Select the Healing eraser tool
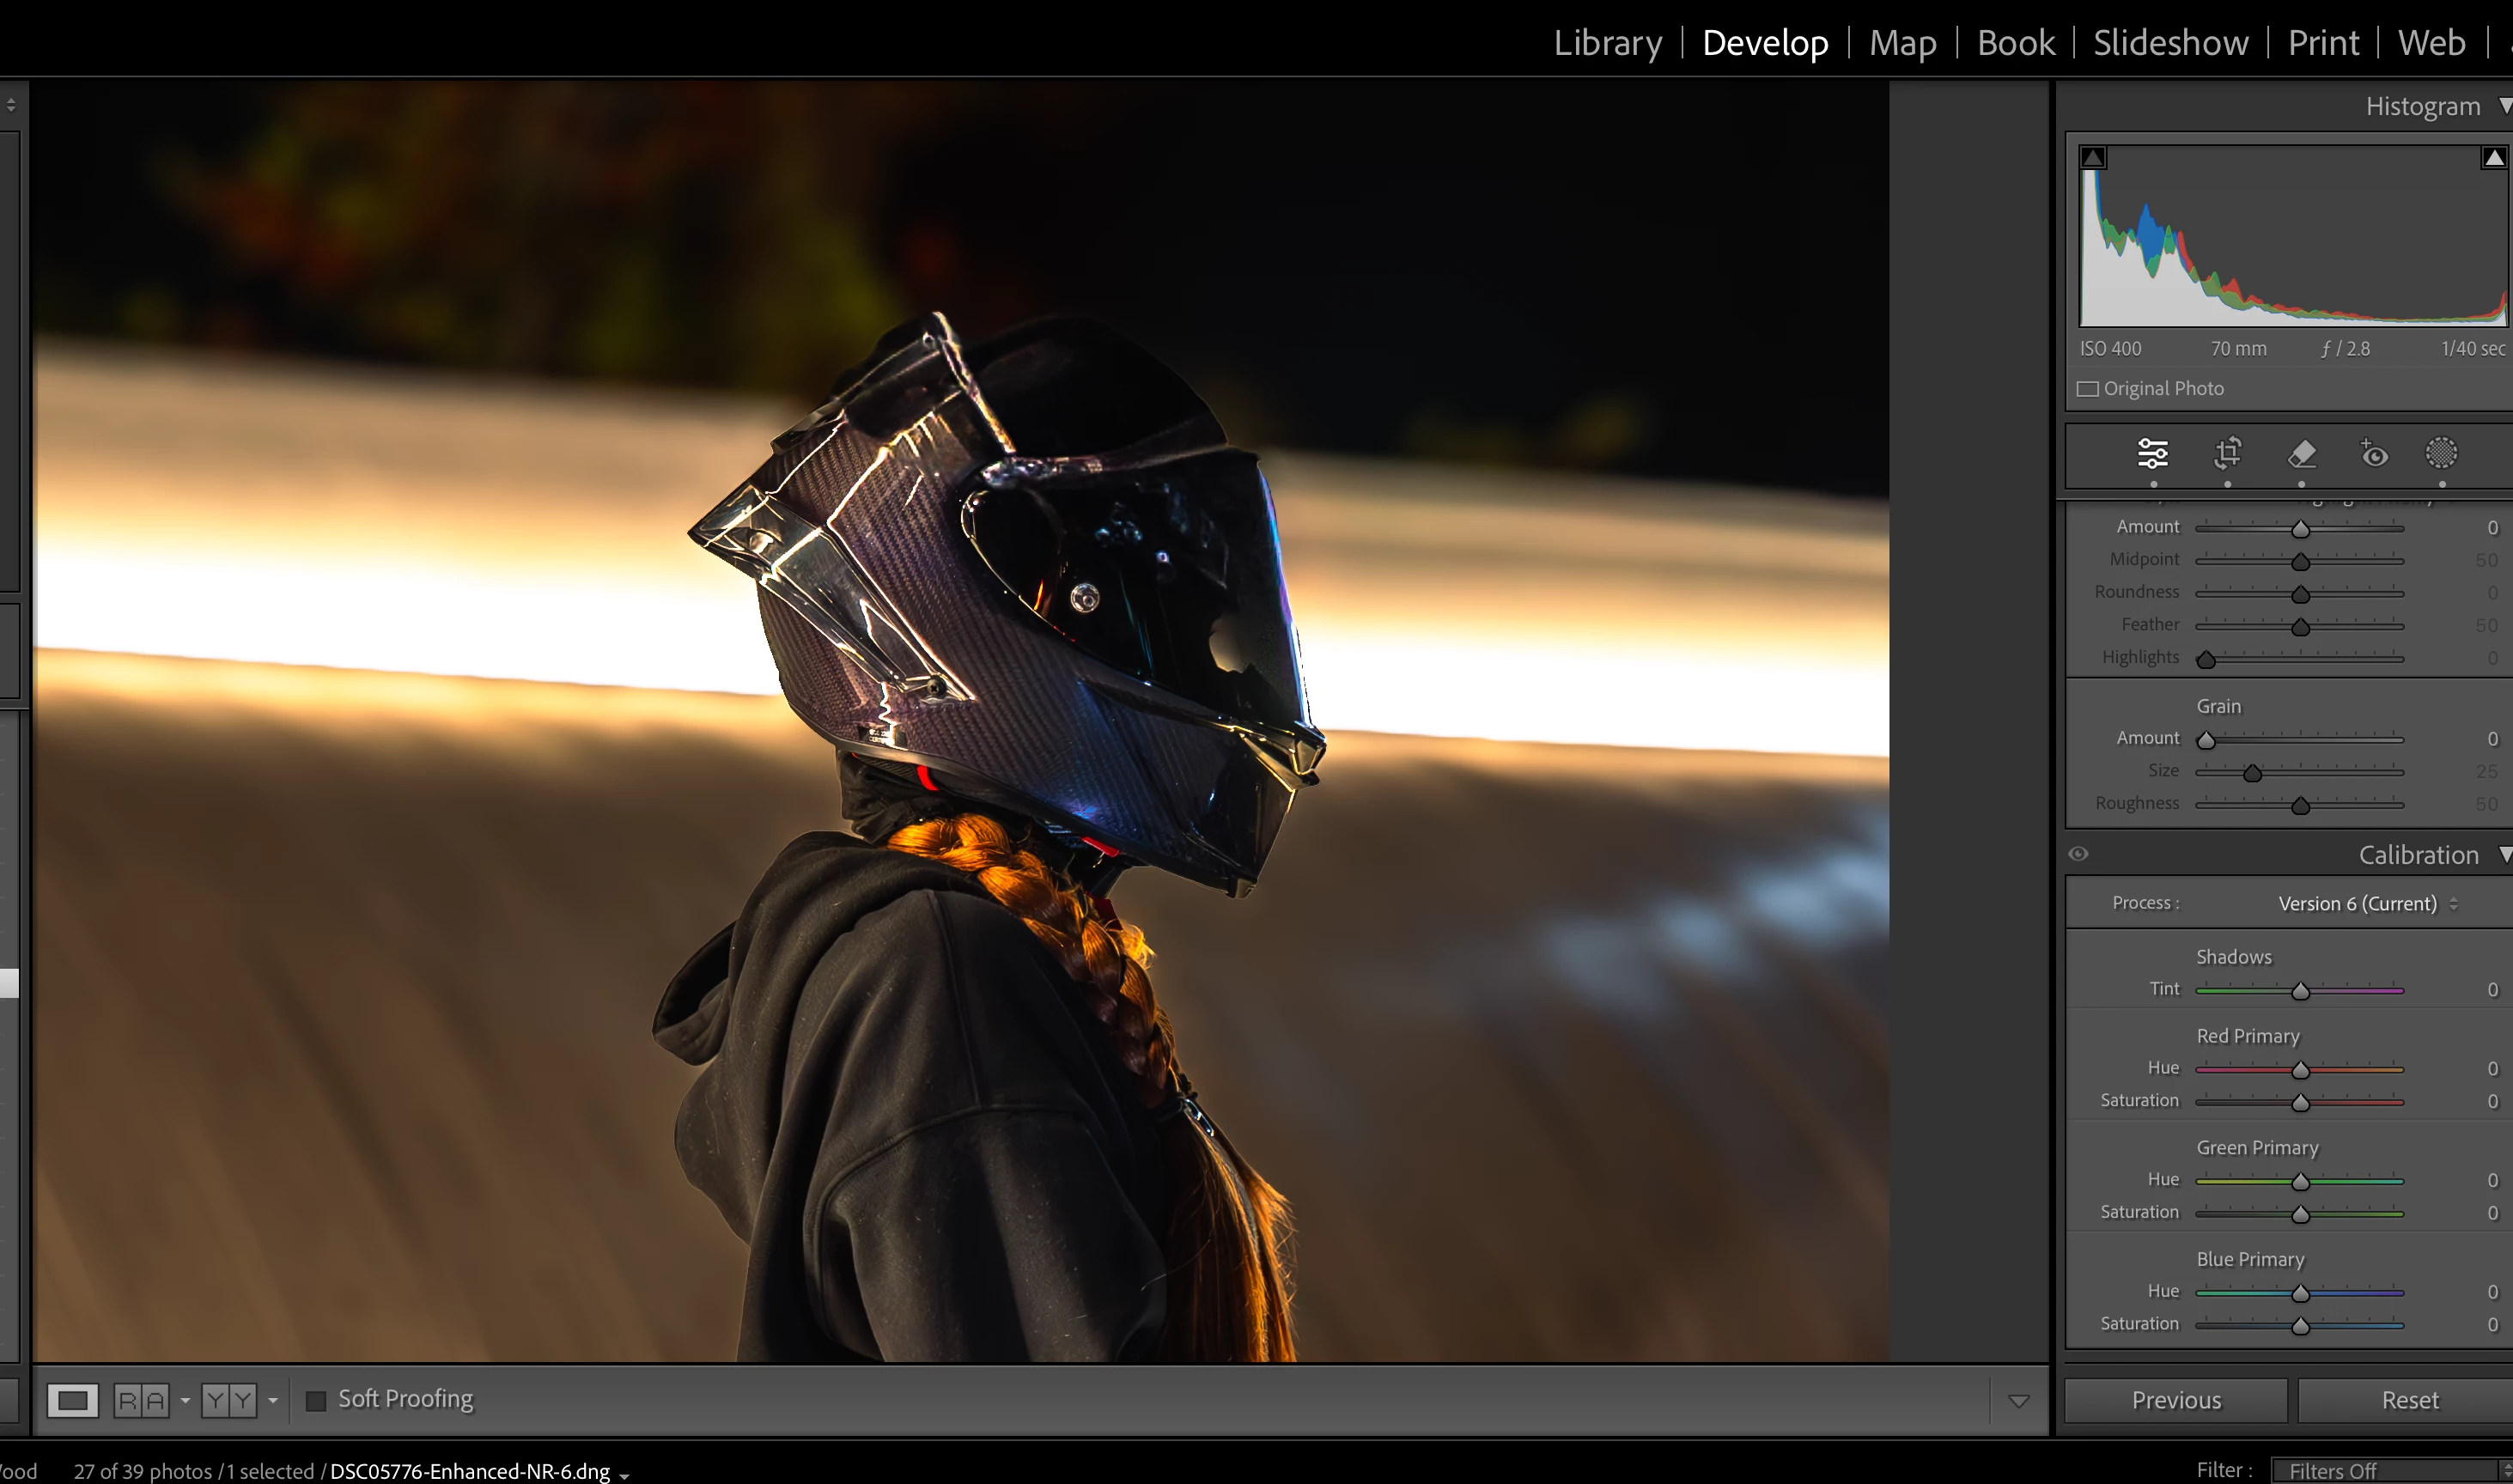This screenshot has height=1484, width=2513. pos(2301,454)
